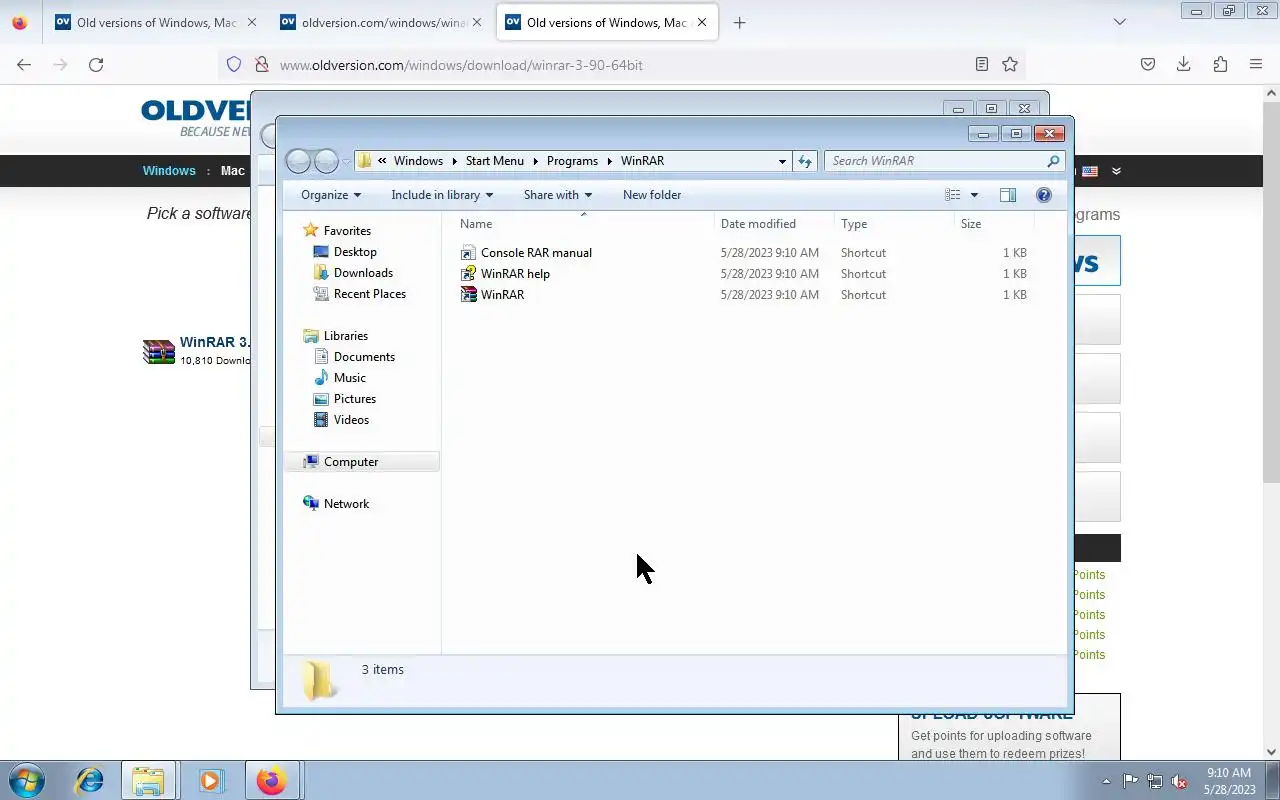The width and height of the screenshot is (1280, 800).
Task: Click the volume tray icon
Action: point(1180,781)
